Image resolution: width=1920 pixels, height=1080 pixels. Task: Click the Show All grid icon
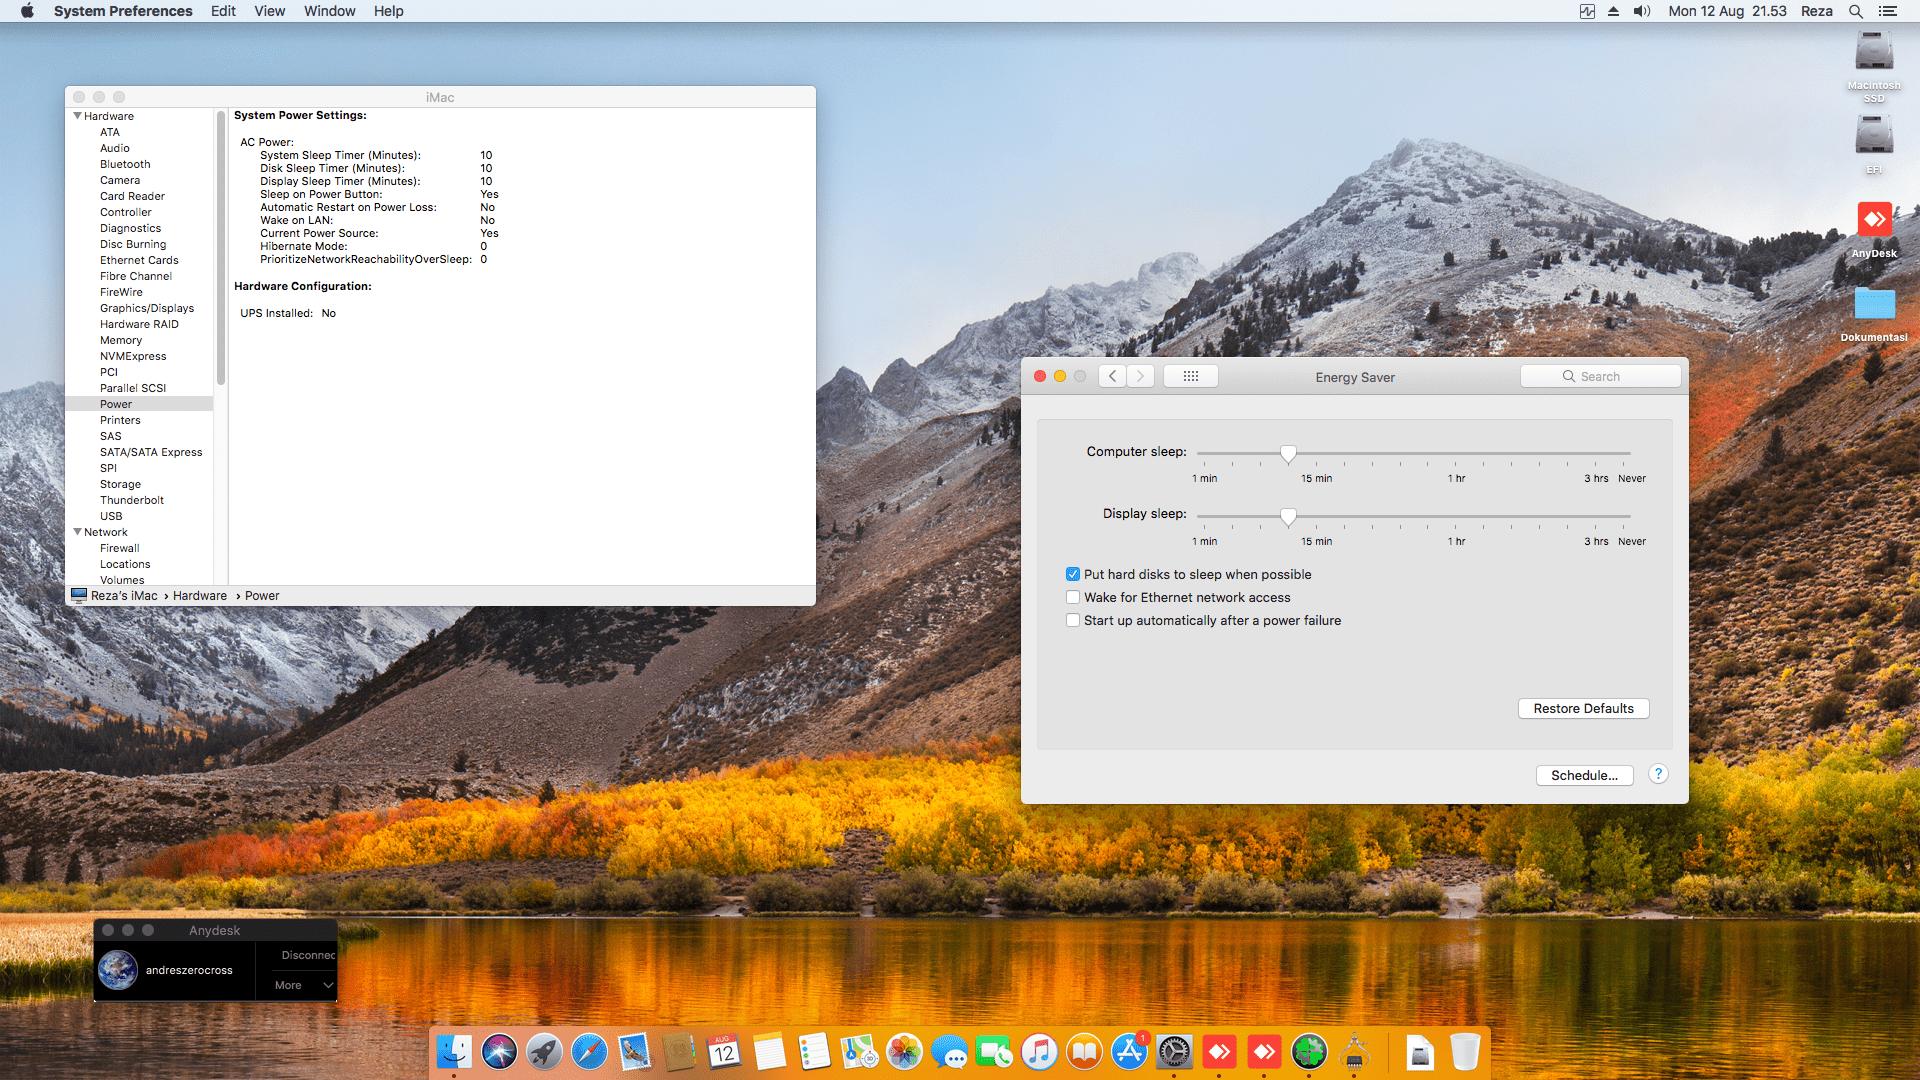[x=1190, y=376]
